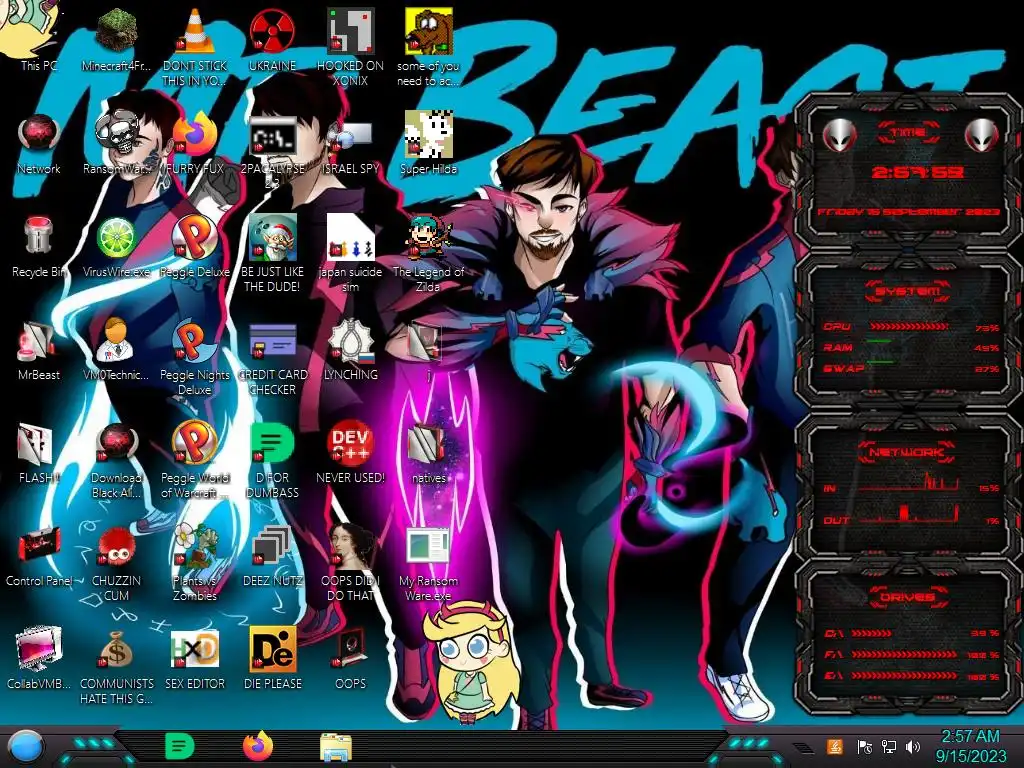The width and height of the screenshot is (1024, 768).
Task: Click the VLC cone desktop shortcut
Action: point(195,31)
